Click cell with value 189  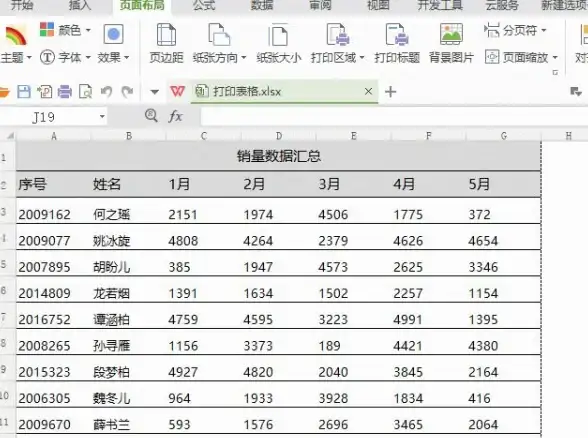[354, 342]
